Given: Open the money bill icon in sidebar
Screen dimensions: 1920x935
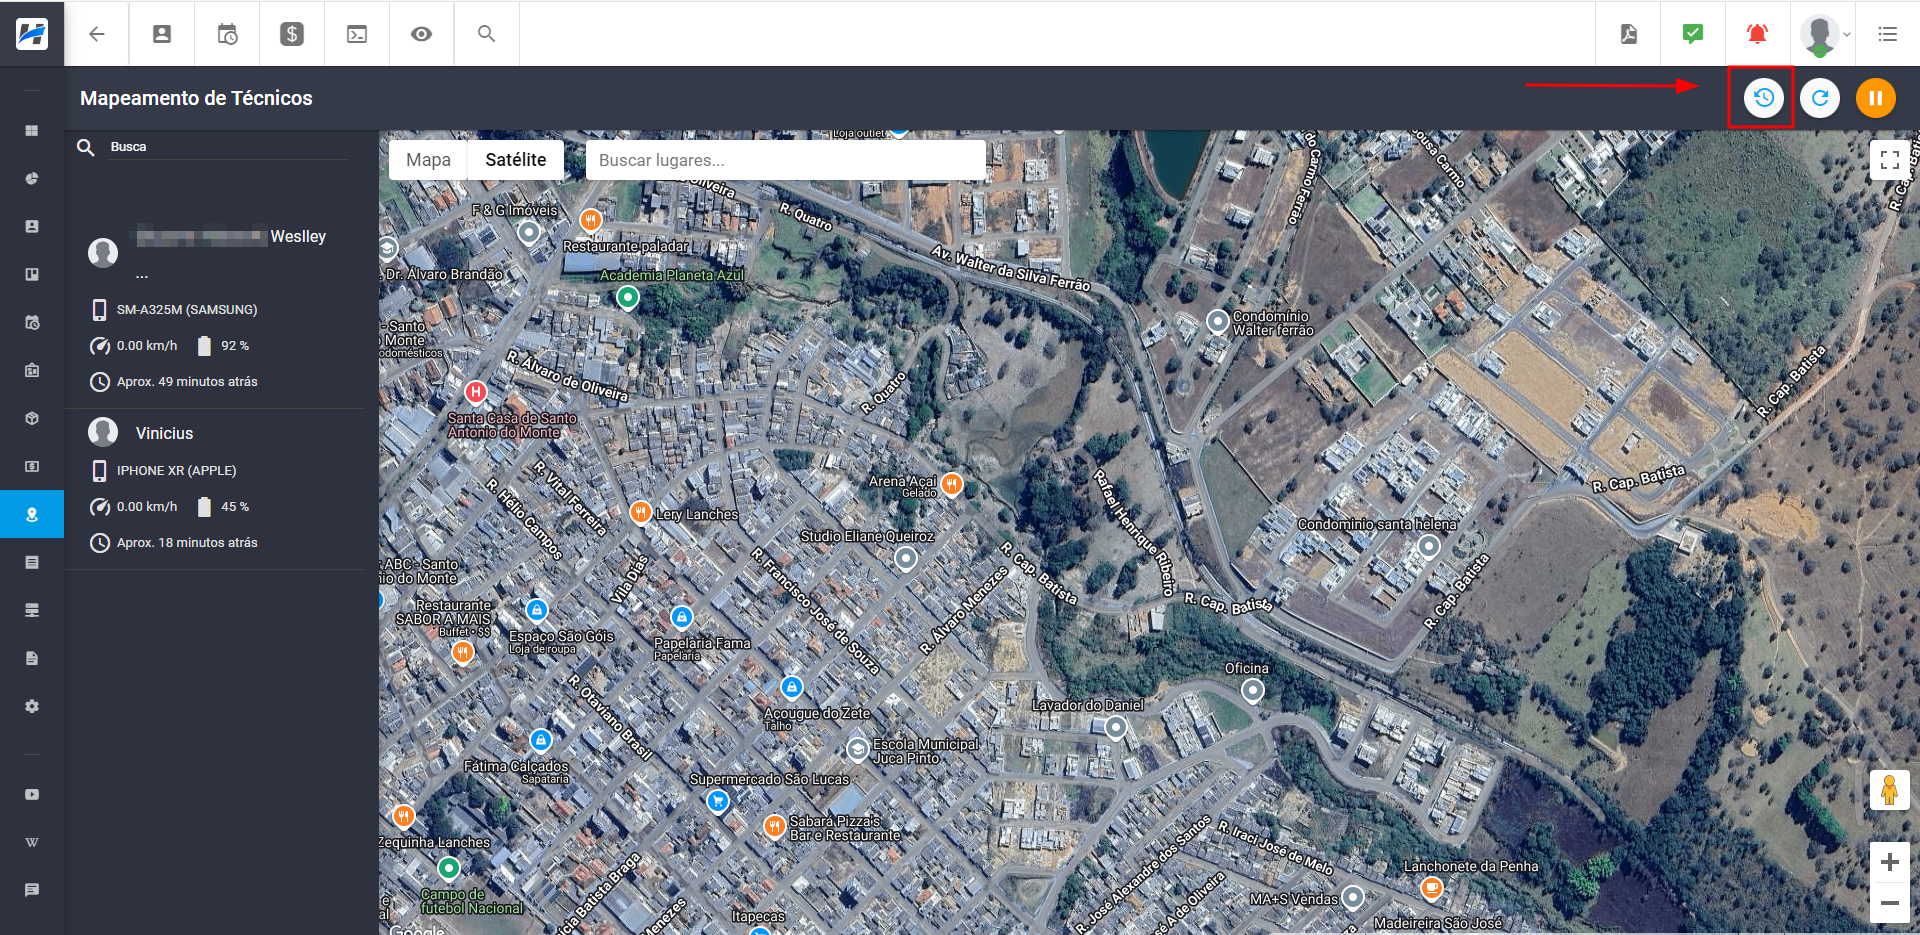Looking at the screenshot, I should point(32,467).
